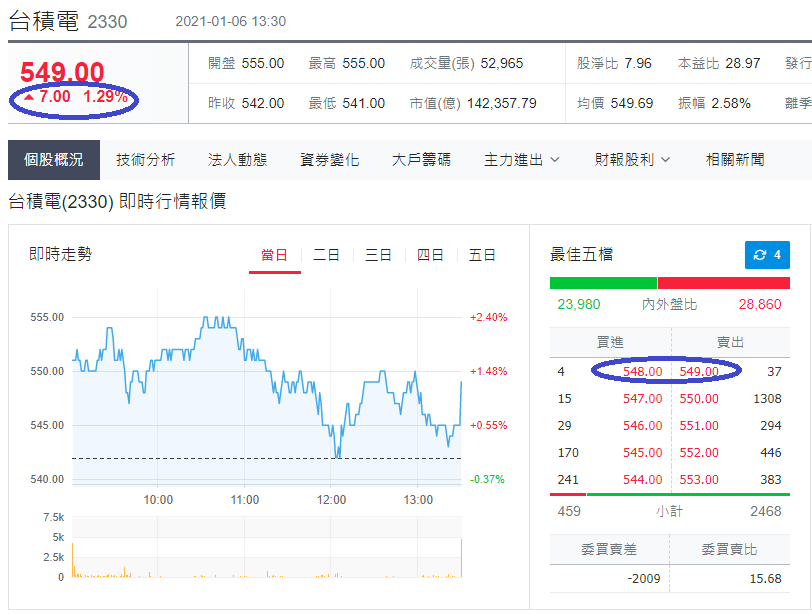Click the volume bar chart area

coord(267,547)
